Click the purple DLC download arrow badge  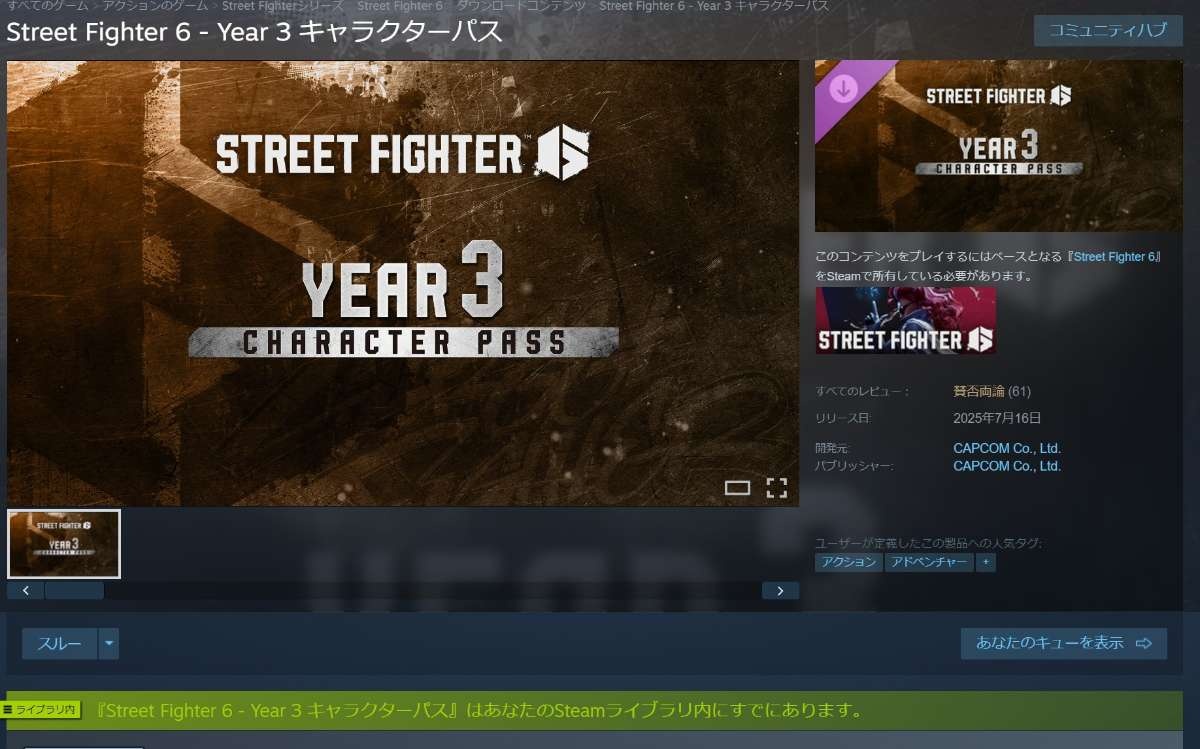pyautogui.click(x=844, y=90)
